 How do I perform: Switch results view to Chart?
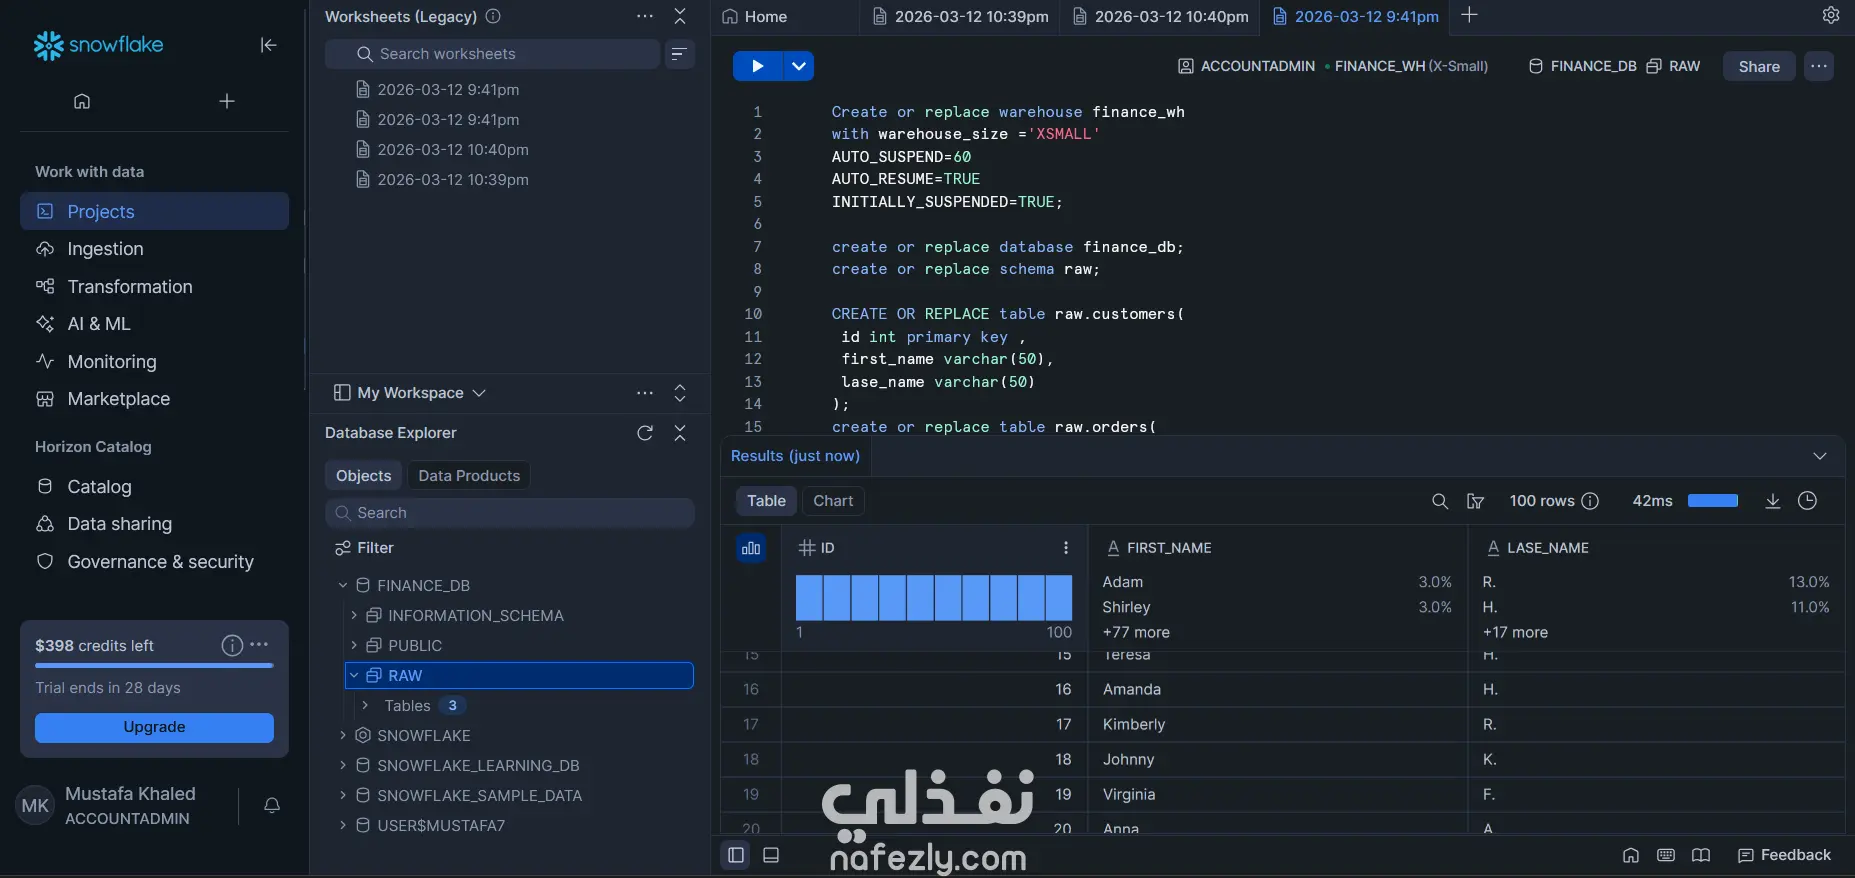click(833, 501)
